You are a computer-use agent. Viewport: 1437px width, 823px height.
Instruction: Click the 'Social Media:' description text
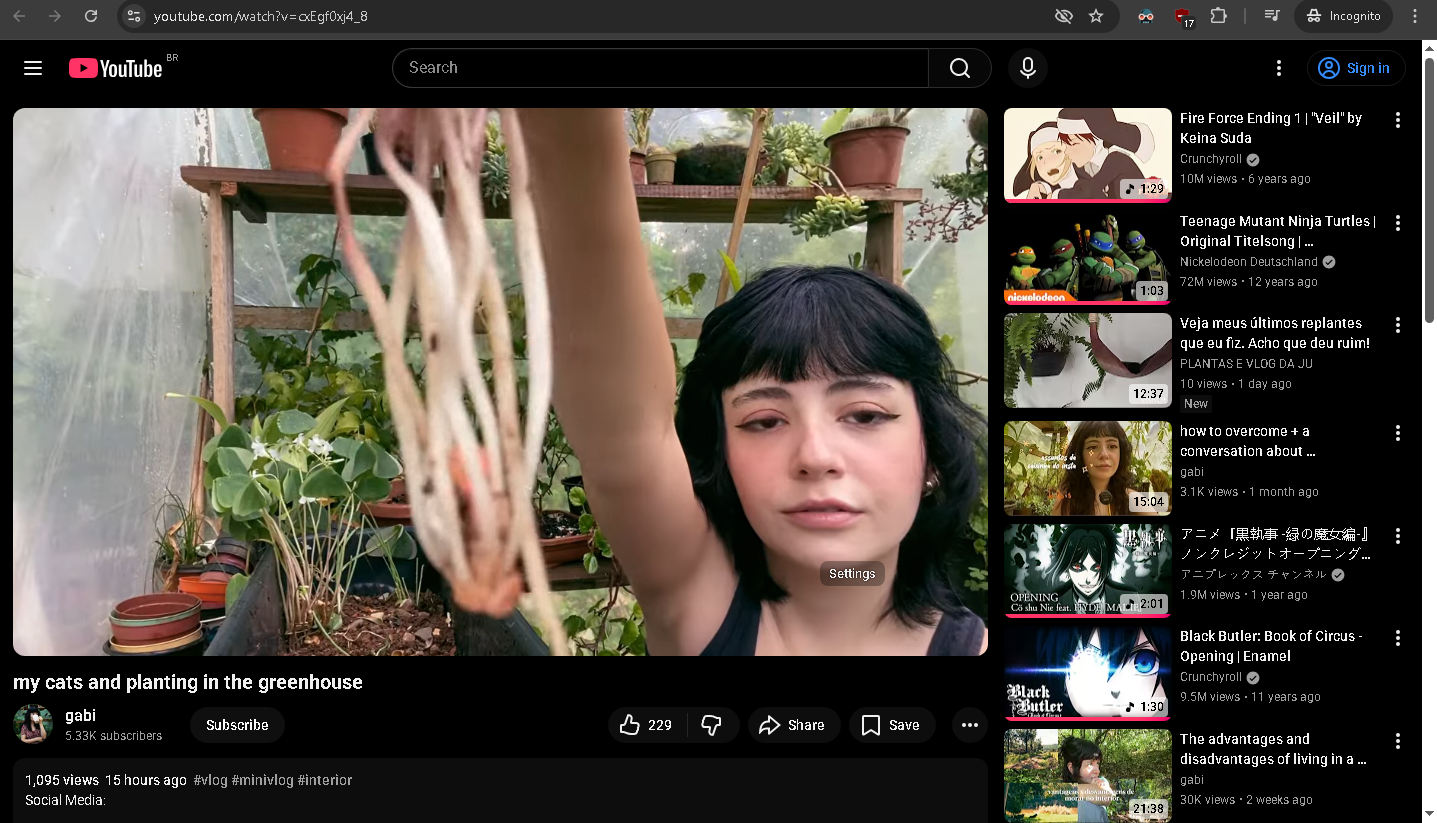[65, 800]
